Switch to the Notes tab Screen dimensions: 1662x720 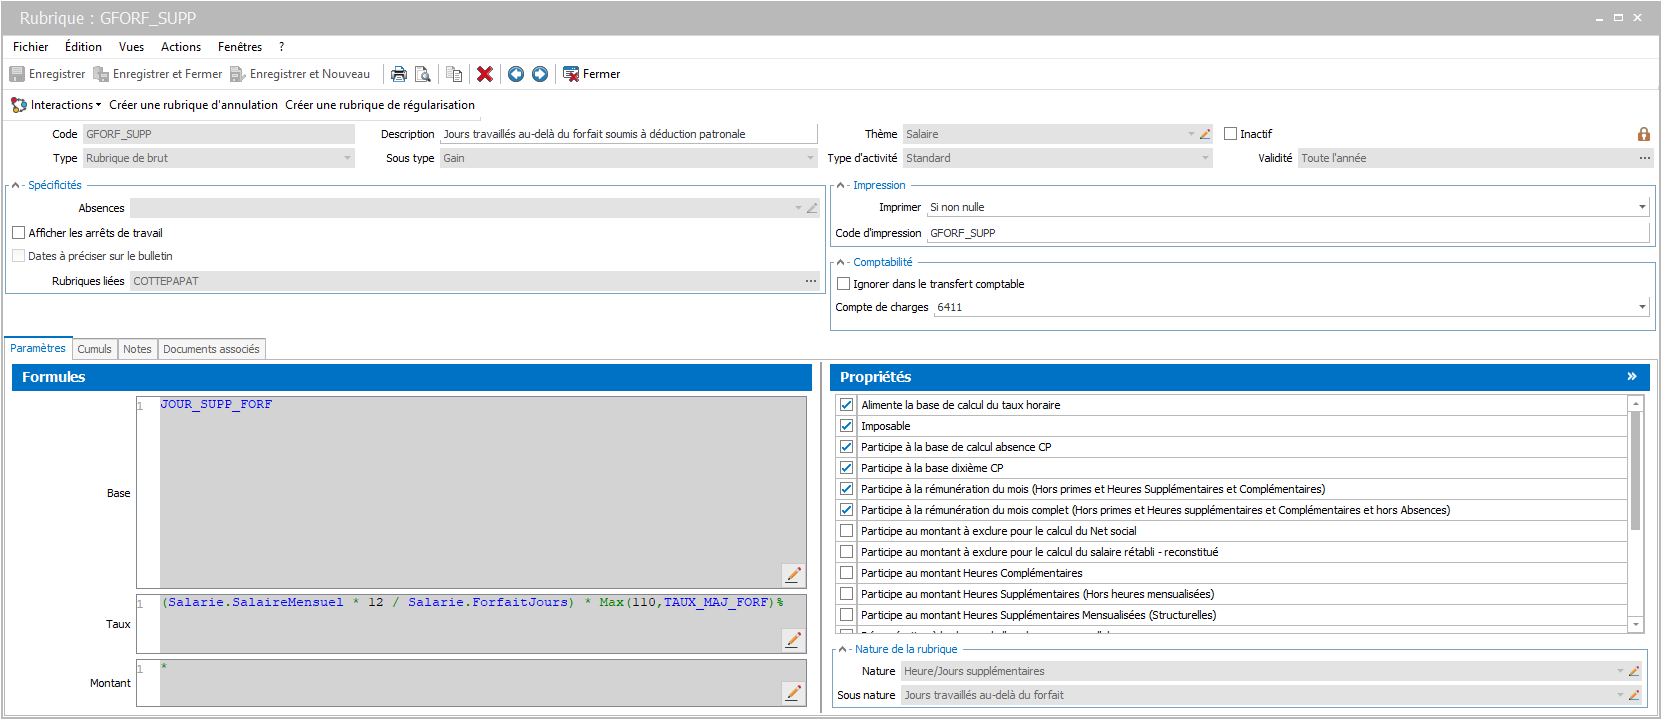pyautogui.click(x=137, y=349)
